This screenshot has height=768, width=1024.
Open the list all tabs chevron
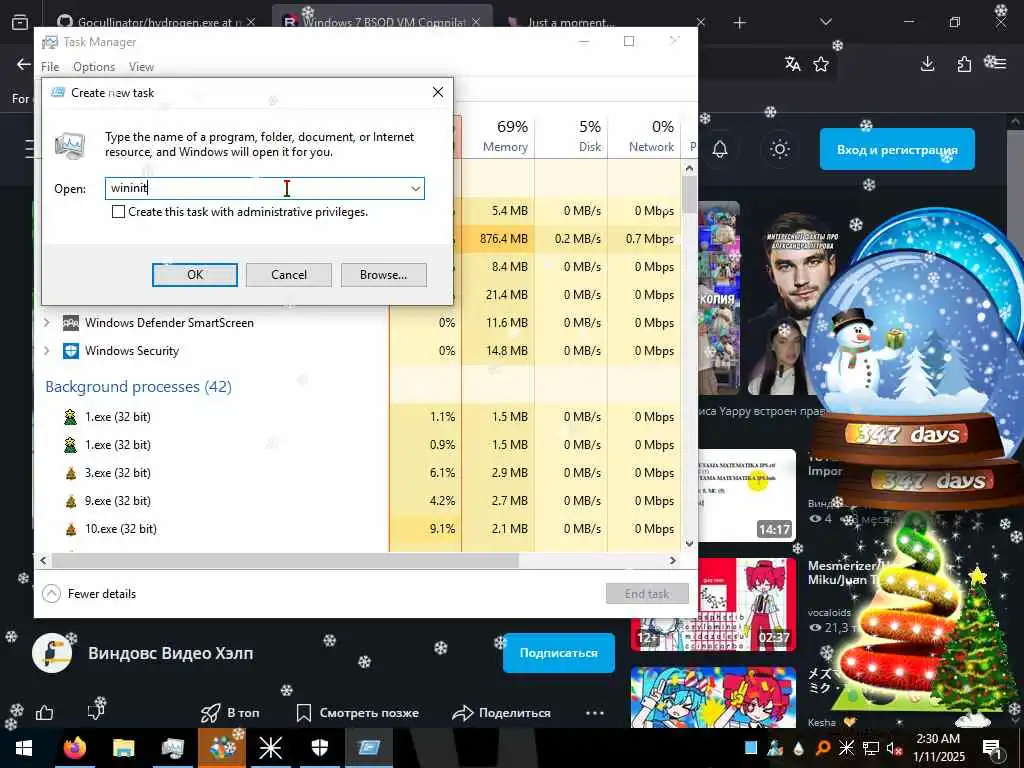pyautogui.click(x=825, y=23)
